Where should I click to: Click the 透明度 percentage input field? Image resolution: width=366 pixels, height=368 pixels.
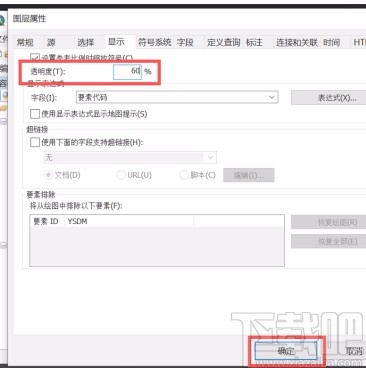coord(127,71)
